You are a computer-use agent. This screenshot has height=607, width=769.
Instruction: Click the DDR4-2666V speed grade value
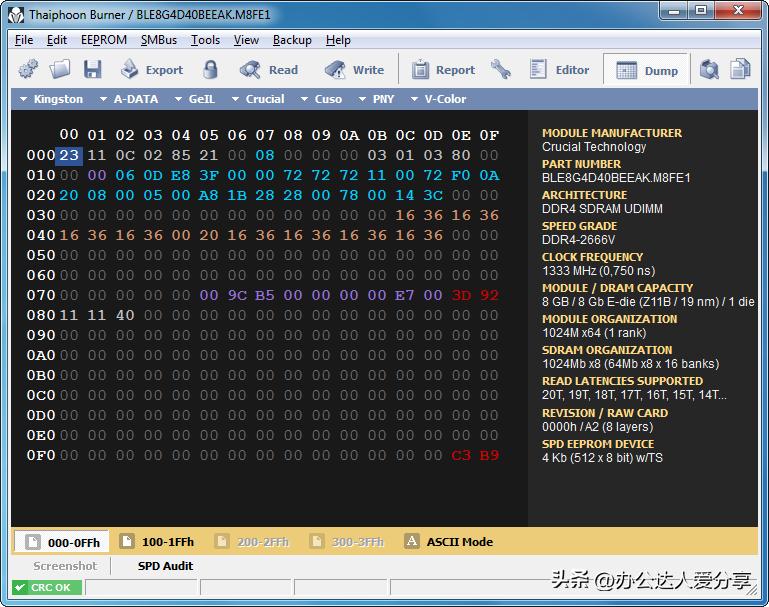coord(578,240)
